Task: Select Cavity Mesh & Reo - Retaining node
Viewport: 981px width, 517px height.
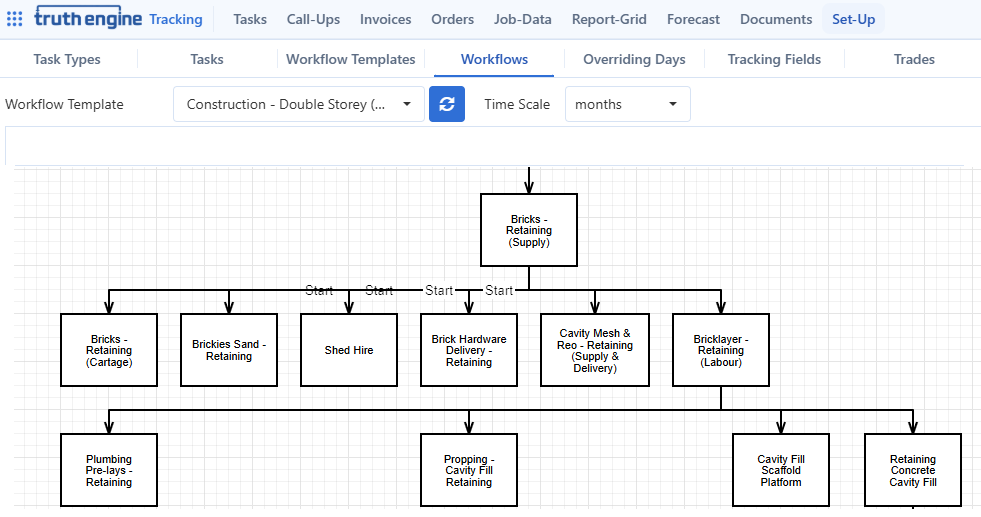Action: [x=595, y=350]
